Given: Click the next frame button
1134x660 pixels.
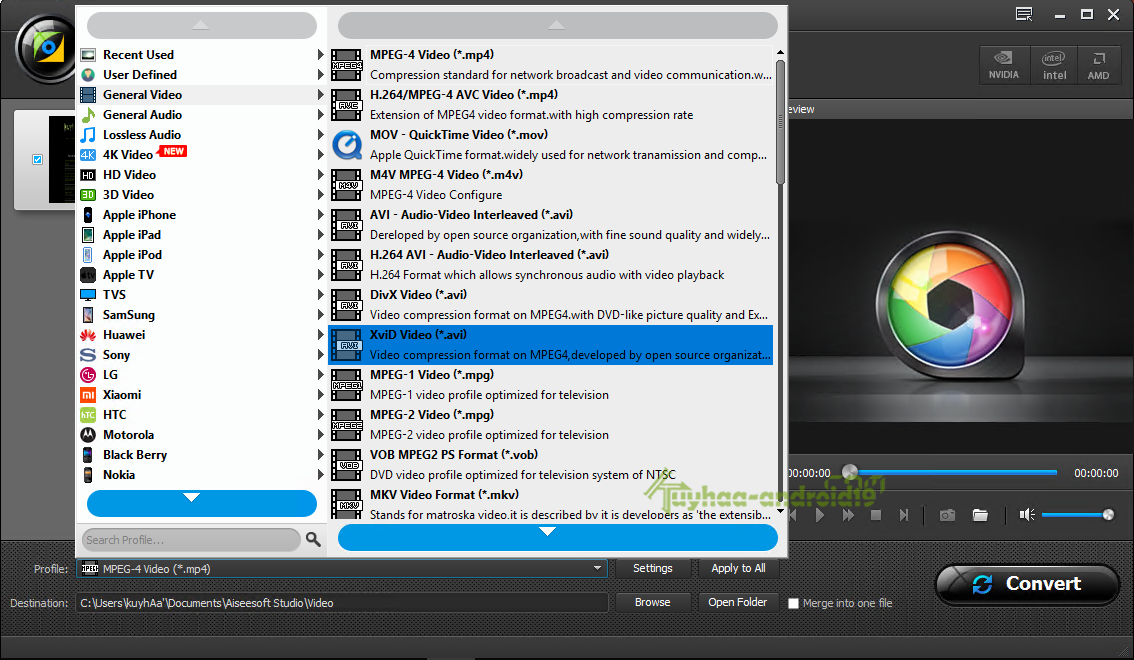Looking at the screenshot, I should tap(903, 515).
